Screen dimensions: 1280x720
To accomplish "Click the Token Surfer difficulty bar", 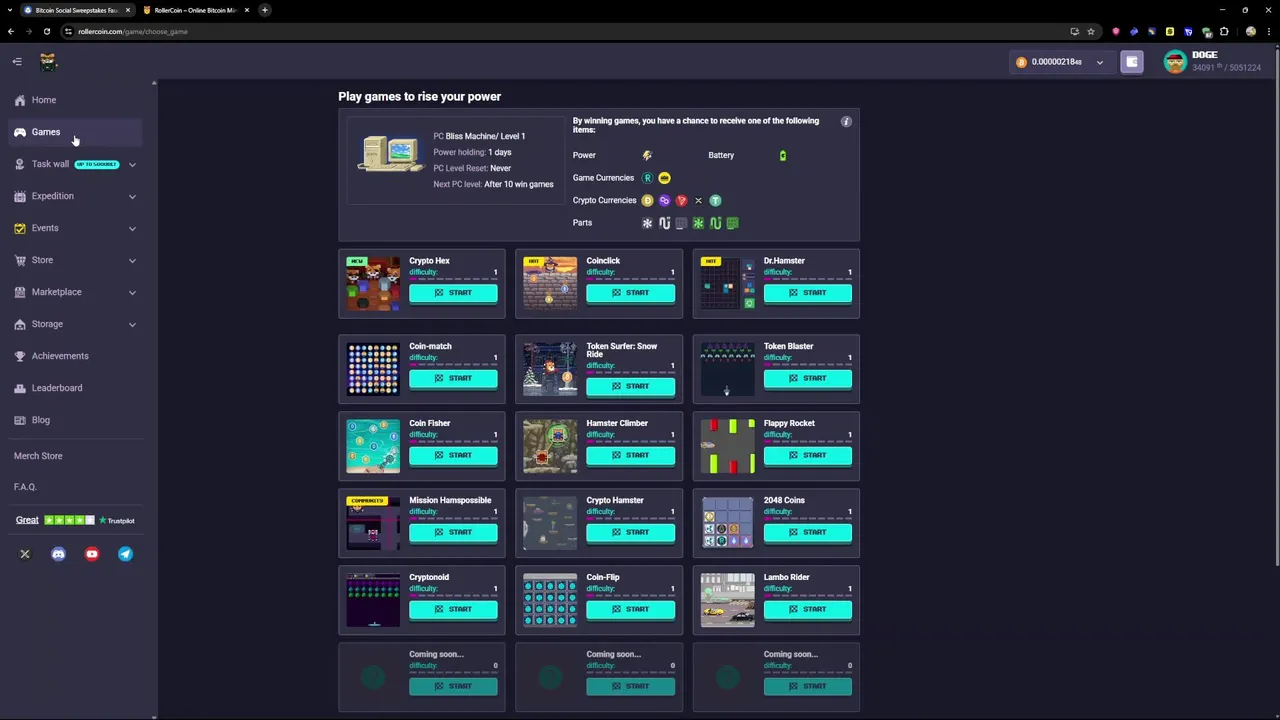I will (x=630, y=371).
